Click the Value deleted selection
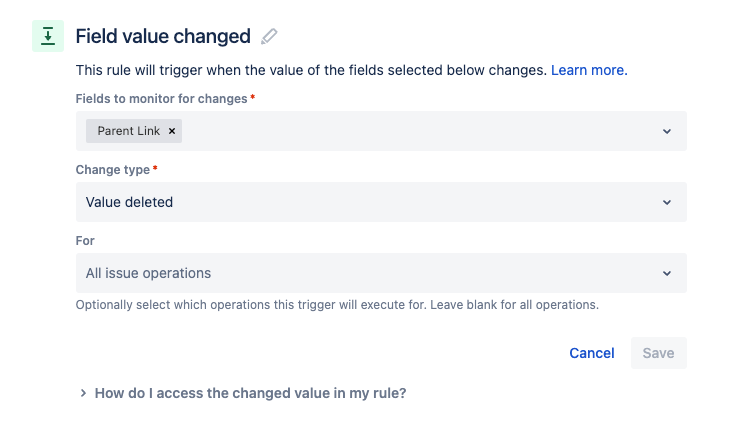This screenshot has width=743, height=446. click(x=129, y=202)
